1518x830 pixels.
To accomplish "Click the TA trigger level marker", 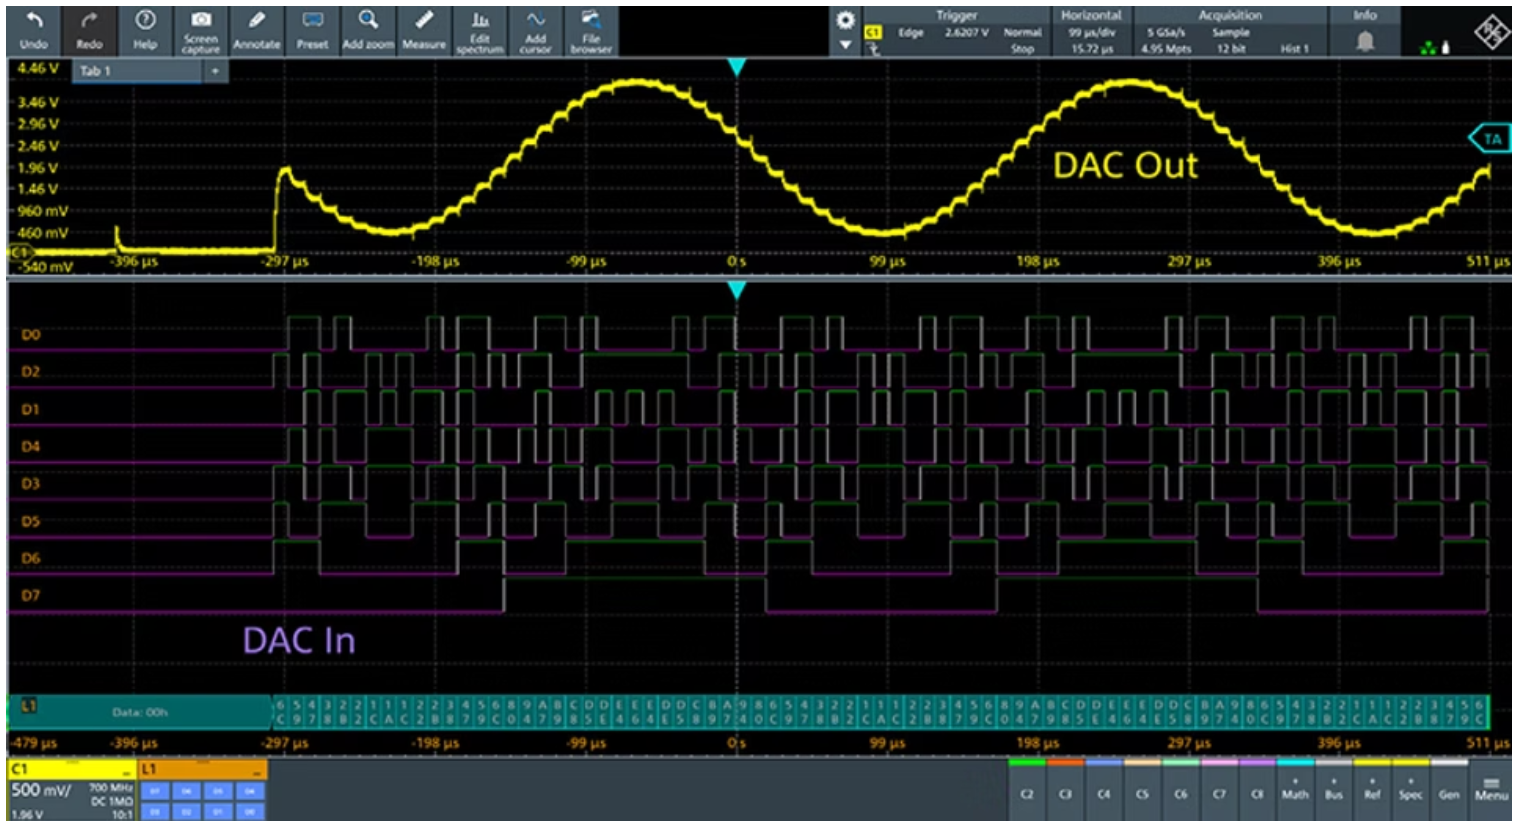I will 1491,139.
